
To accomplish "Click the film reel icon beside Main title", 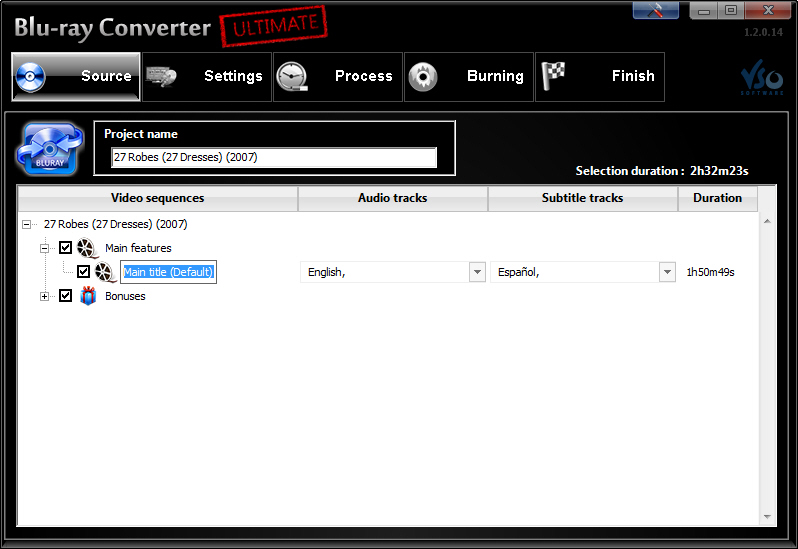I will coord(106,272).
